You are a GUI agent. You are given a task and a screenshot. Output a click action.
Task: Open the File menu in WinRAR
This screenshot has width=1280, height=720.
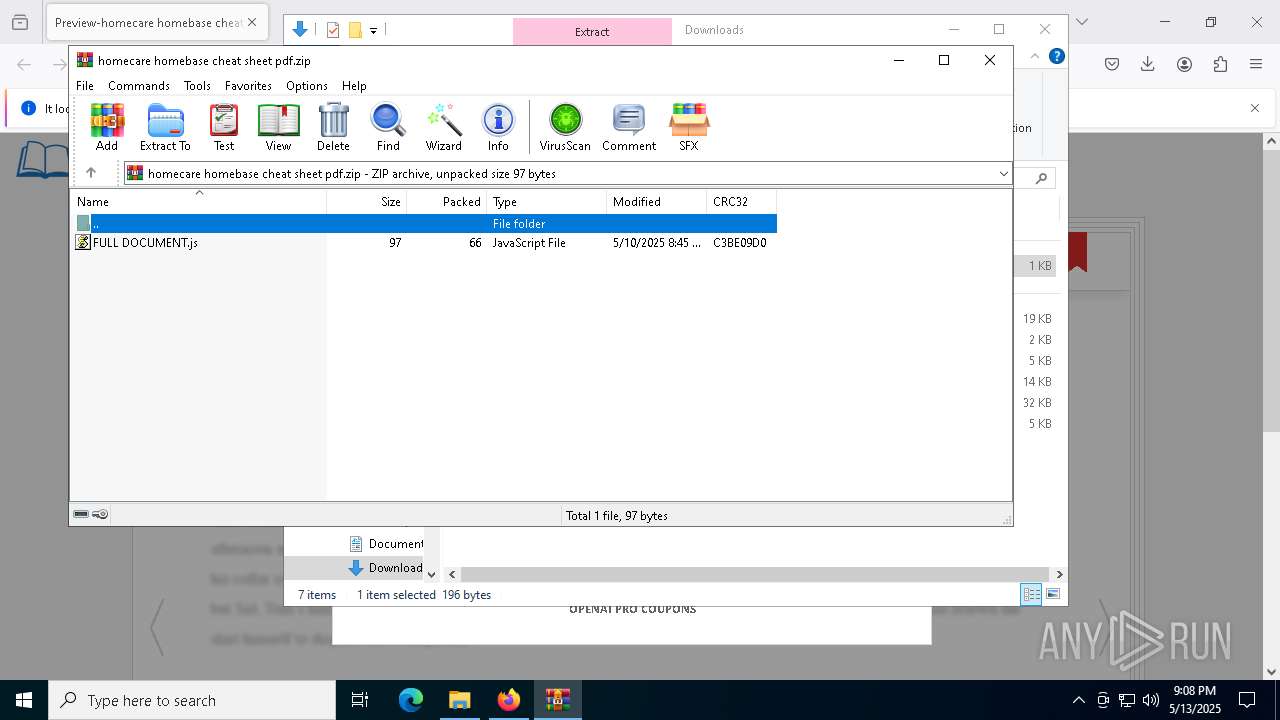[x=85, y=86]
